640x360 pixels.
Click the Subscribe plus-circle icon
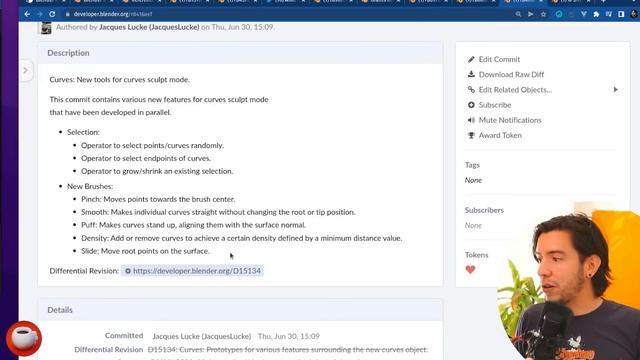(471, 105)
